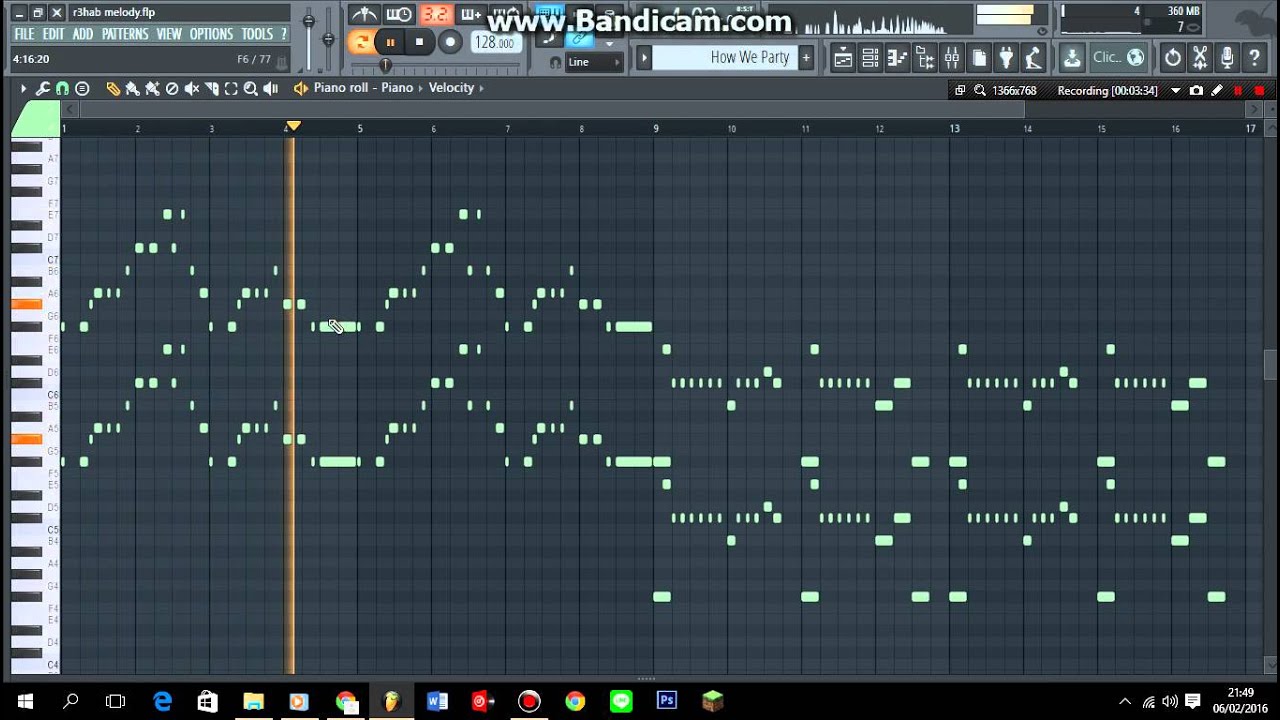Screen dimensions: 1280x720
Task: Click the online news Clic.. globe button
Action: click(1118, 58)
